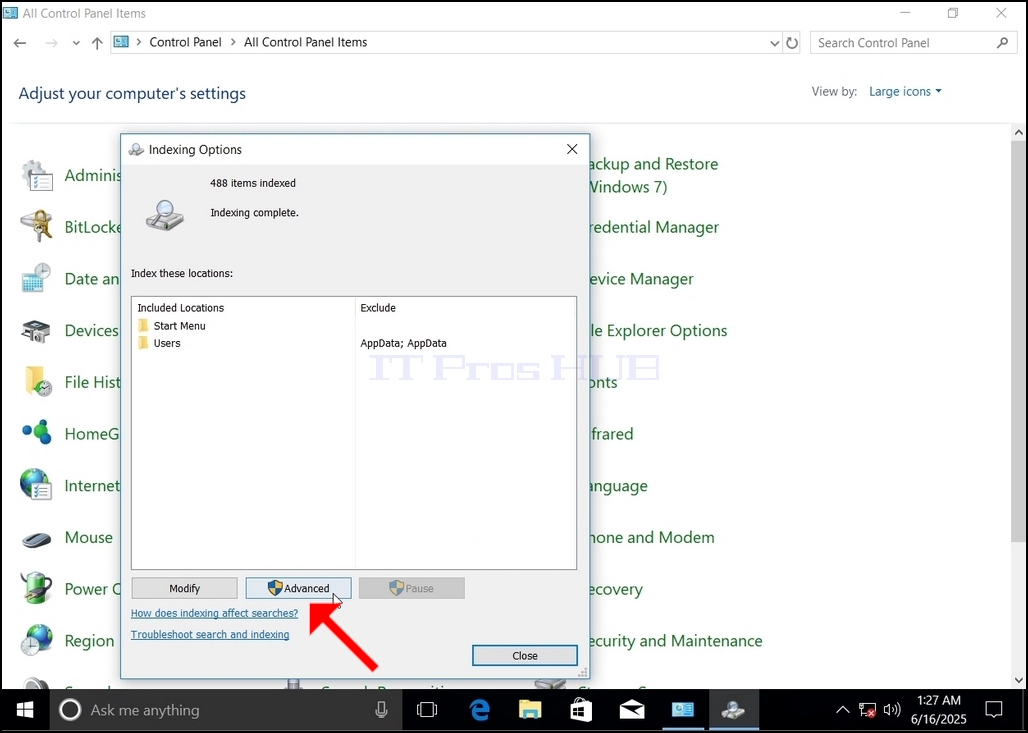The height and width of the screenshot is (733, 1028).
Task: Open File Explorer from the taskbar
Action: (530, 710)
